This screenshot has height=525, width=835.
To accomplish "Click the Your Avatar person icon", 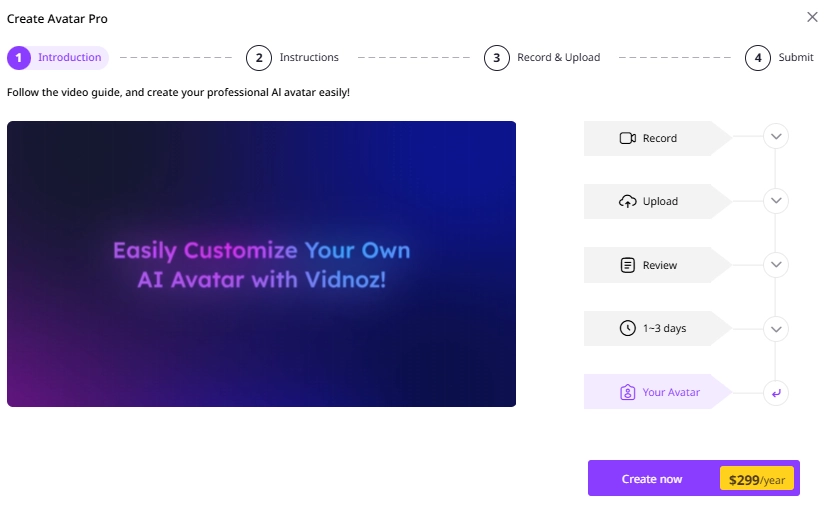I will [627, 392].
